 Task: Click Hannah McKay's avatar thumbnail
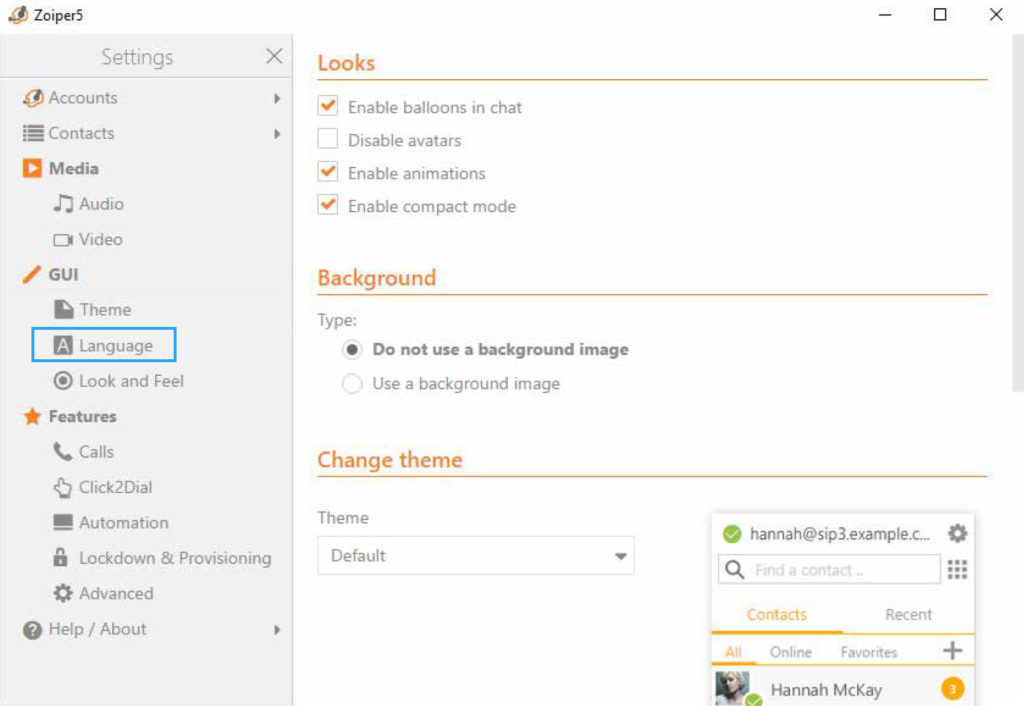[733, 688]
